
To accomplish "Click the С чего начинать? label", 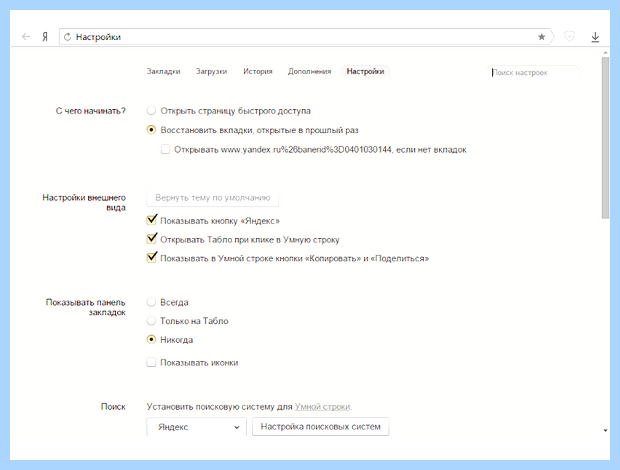I will [91, 111].
